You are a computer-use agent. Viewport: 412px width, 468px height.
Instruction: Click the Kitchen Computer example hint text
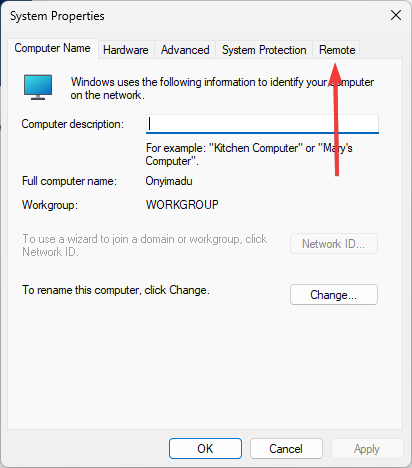coord(249,154)
